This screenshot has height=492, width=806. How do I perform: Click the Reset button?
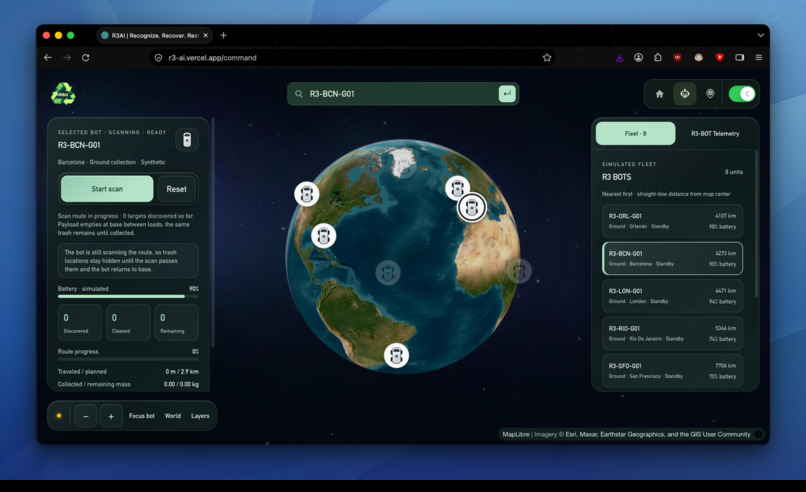(176, 189)
